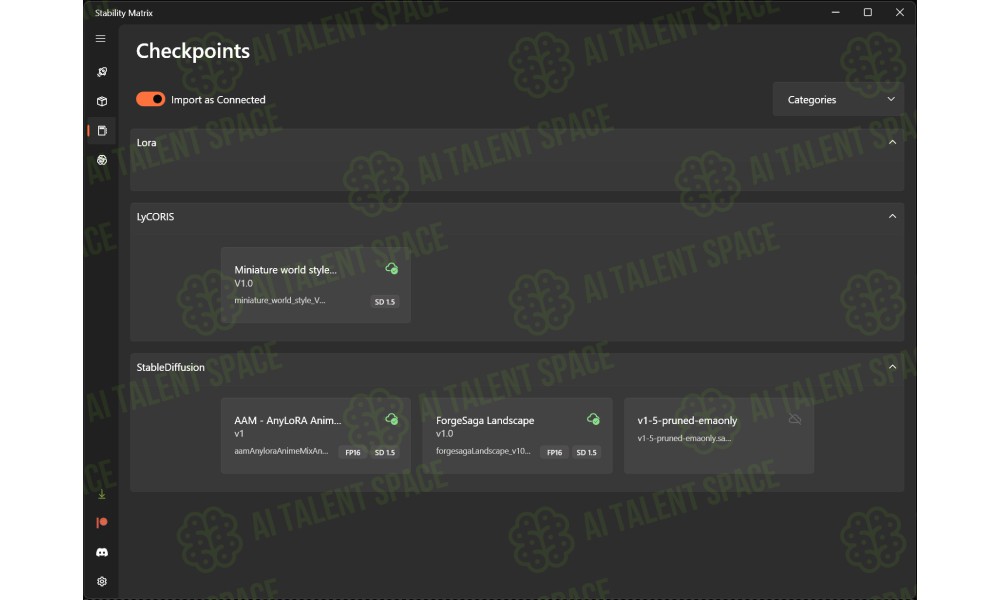Click connected cloud icon on AAM - AnyLoRA card
This screenshot has height=600, width=1000.
pos(392,420)
